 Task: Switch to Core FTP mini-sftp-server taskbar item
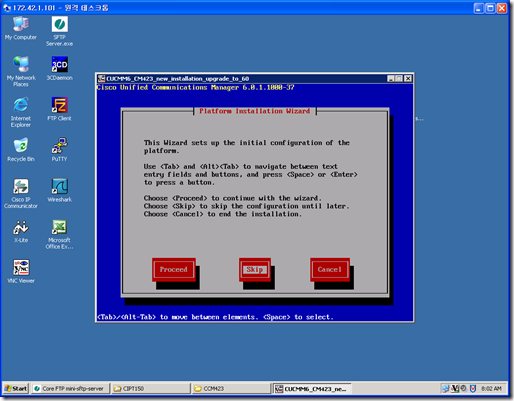(70, 388)
